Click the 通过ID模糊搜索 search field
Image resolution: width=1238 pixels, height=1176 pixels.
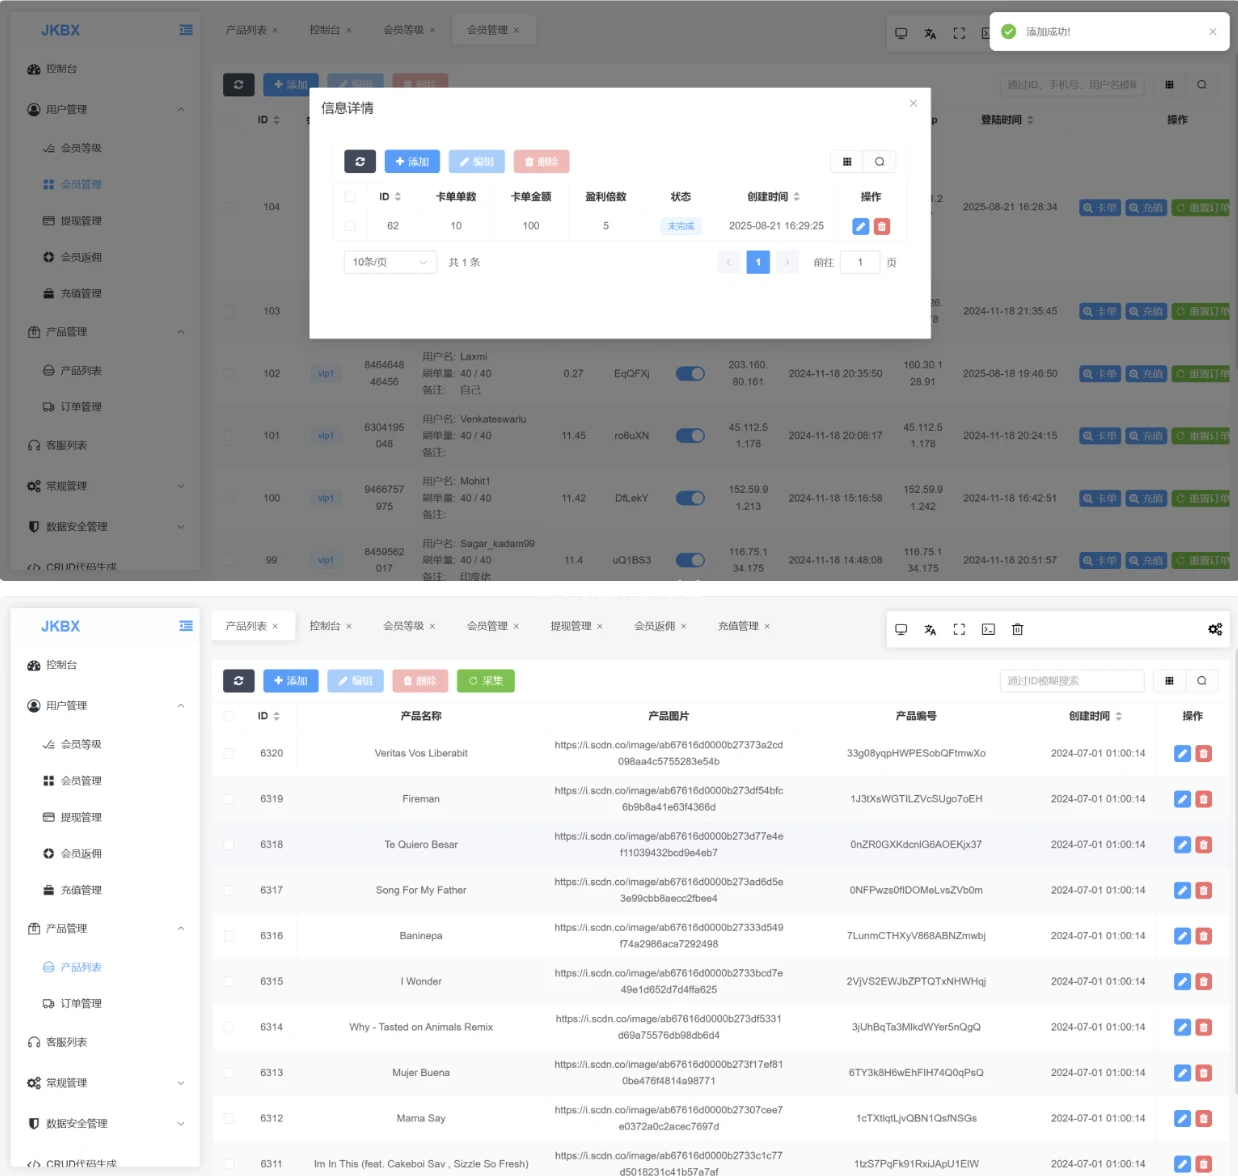(x=1072, y=681)
